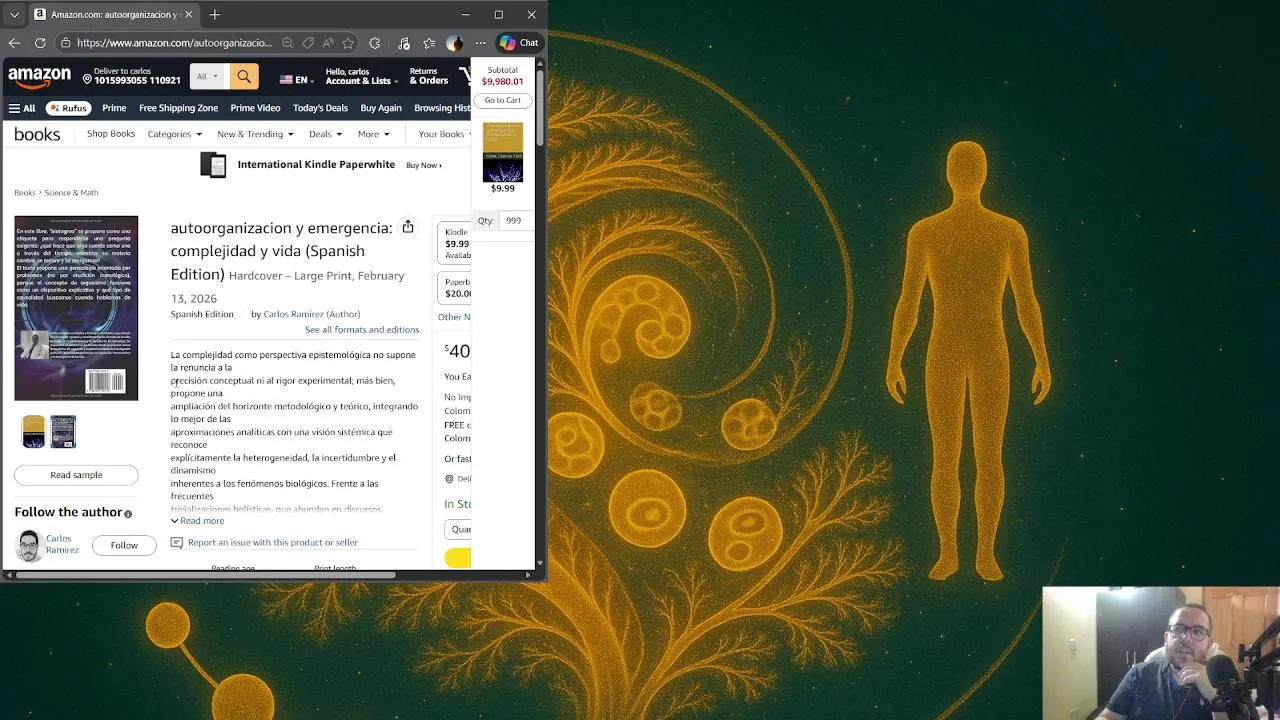Click Buy Now on Kindle Paperwhite banner
The image size is (1280, 720).
[424, 165]
